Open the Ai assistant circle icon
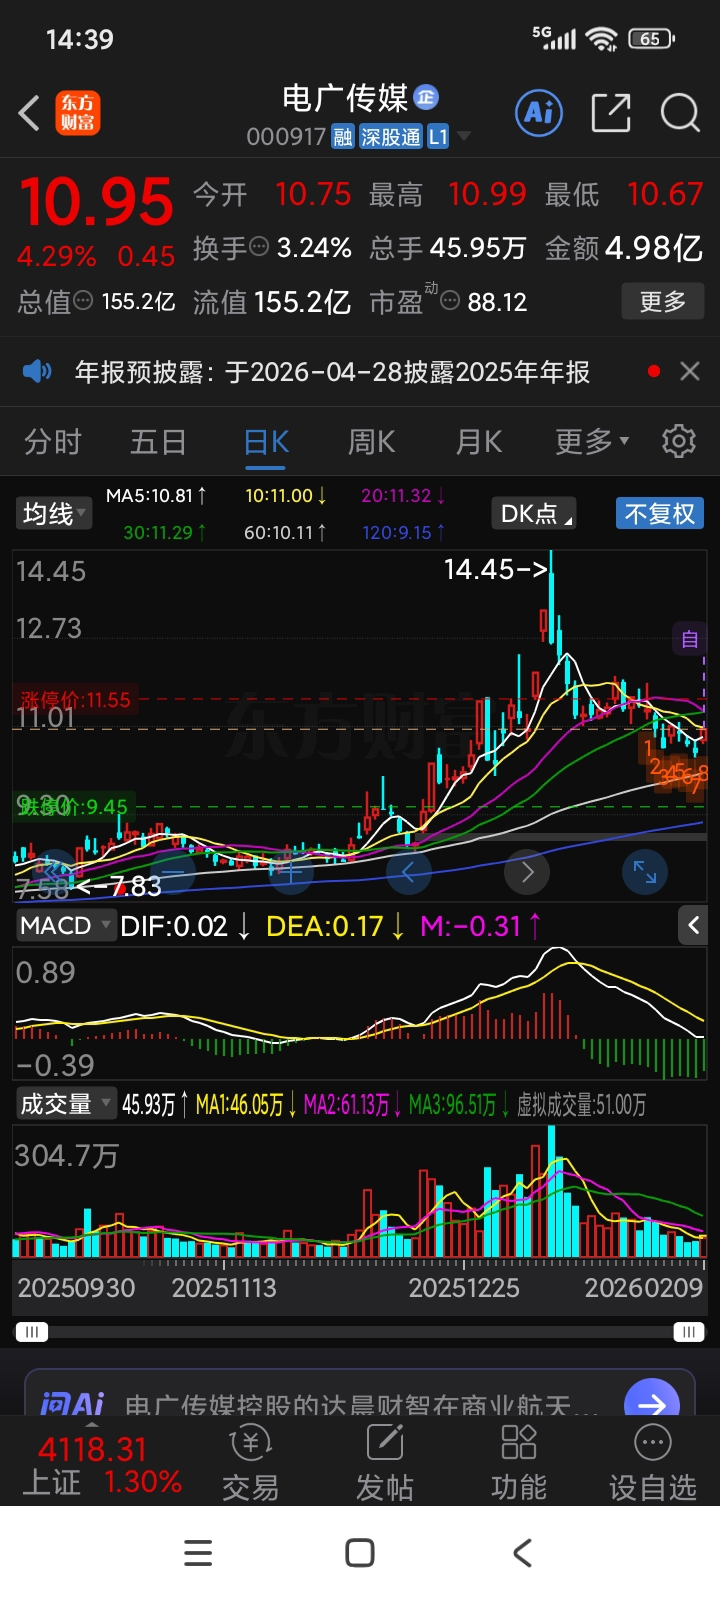The width and height of the screenshot is (720, 1600). pos(539,112)
